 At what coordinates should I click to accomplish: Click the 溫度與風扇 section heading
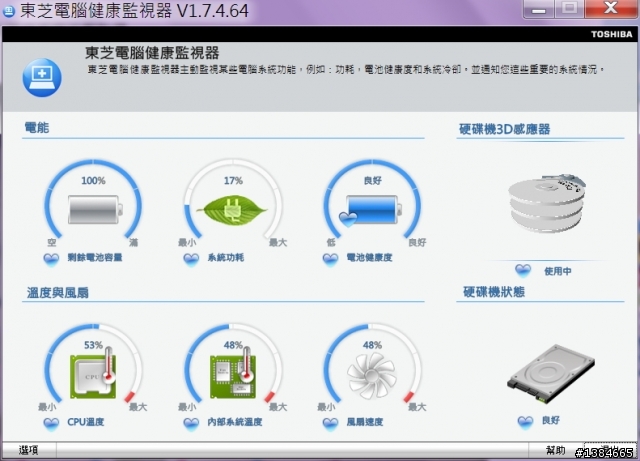click(x=58, y=292)
